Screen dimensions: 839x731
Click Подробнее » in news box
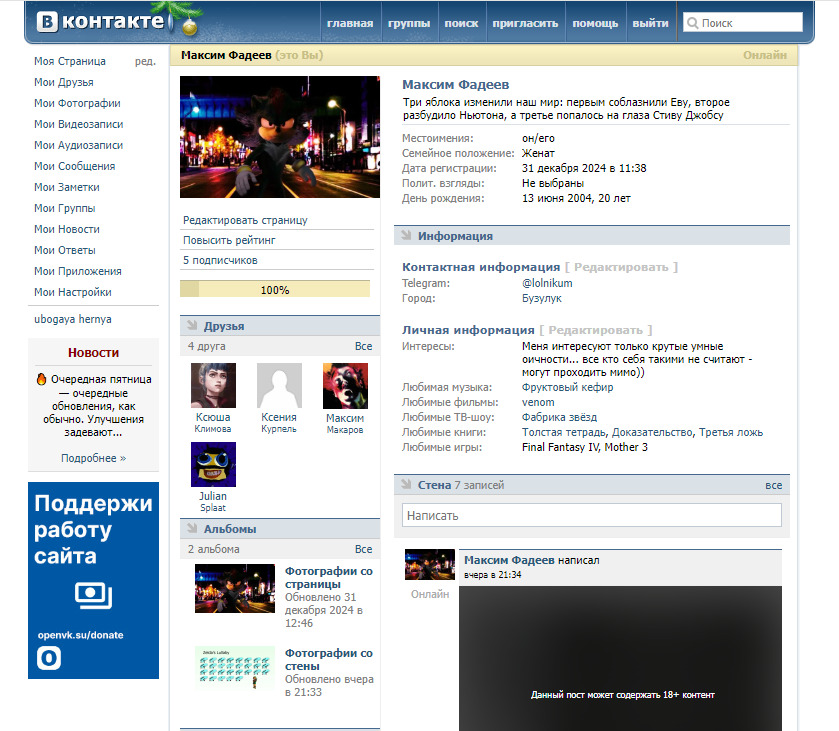pos(94,458)
